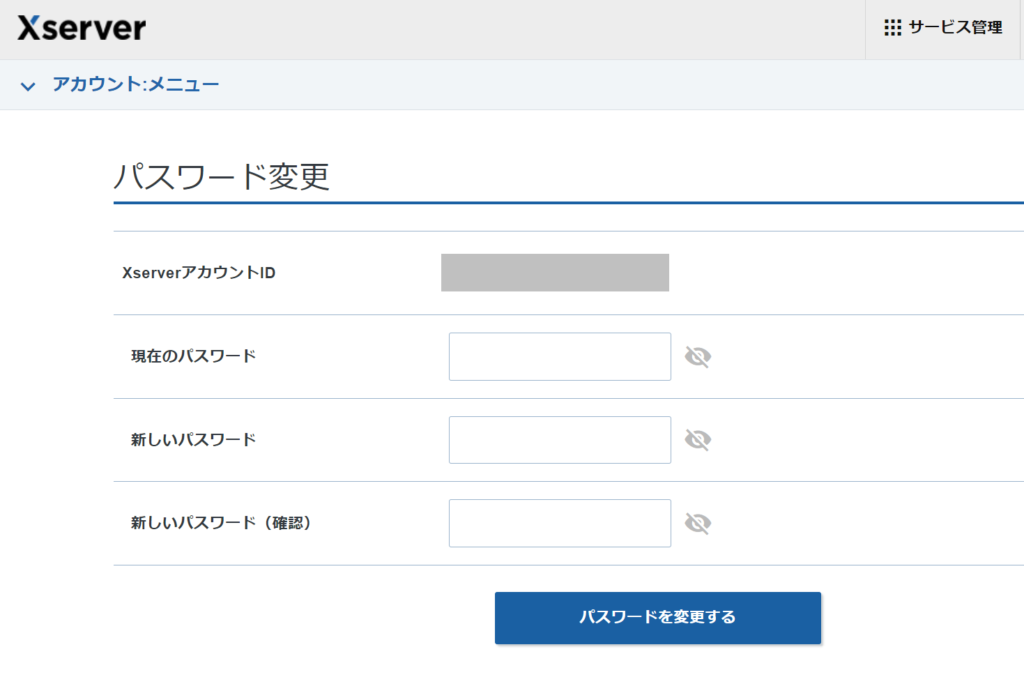Expand the アカウント:メニュー chevron arrow

[x=28, y=86]
